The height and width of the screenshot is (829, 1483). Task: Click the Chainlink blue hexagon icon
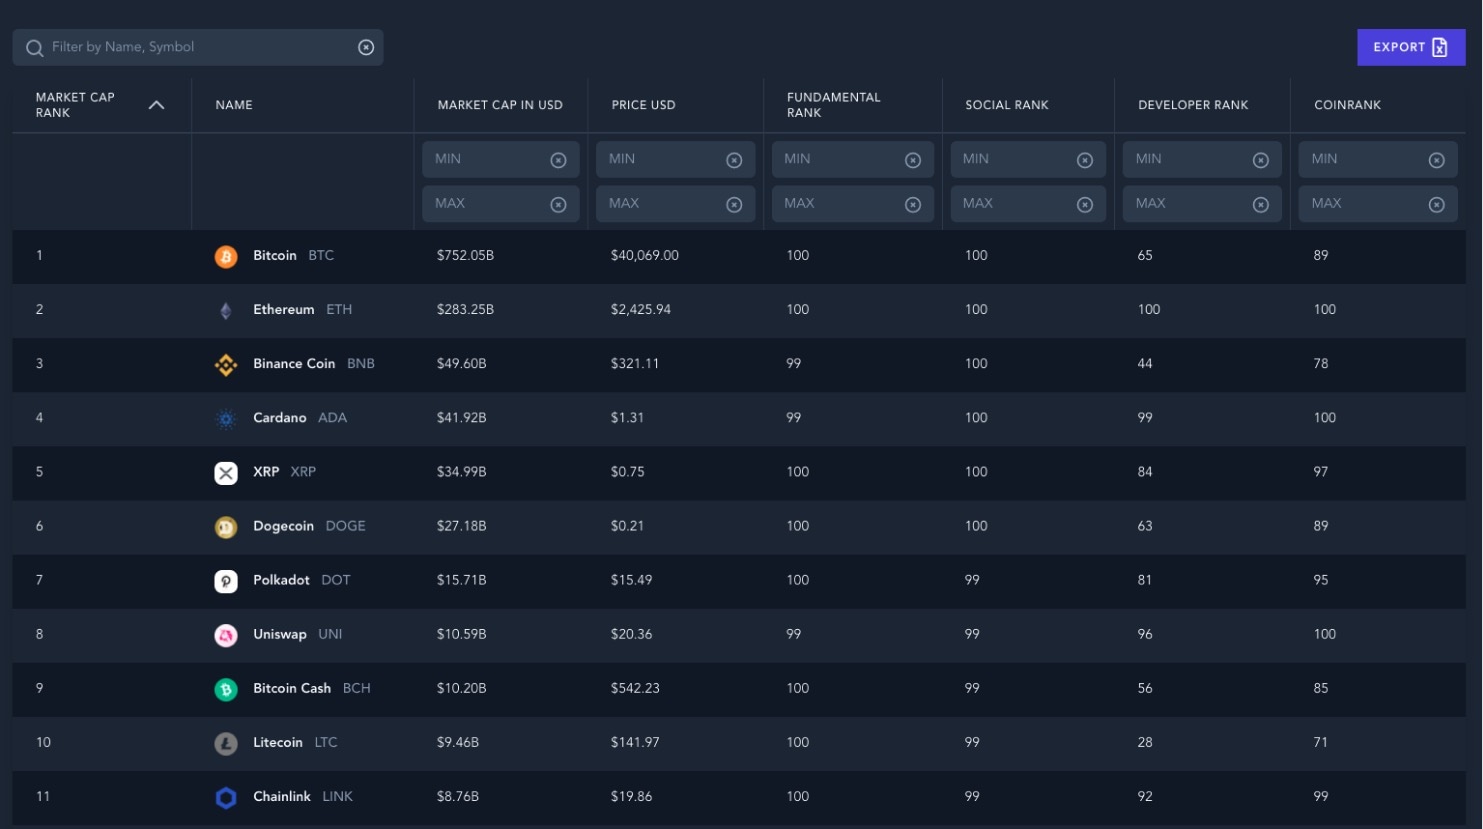point(226,797)
